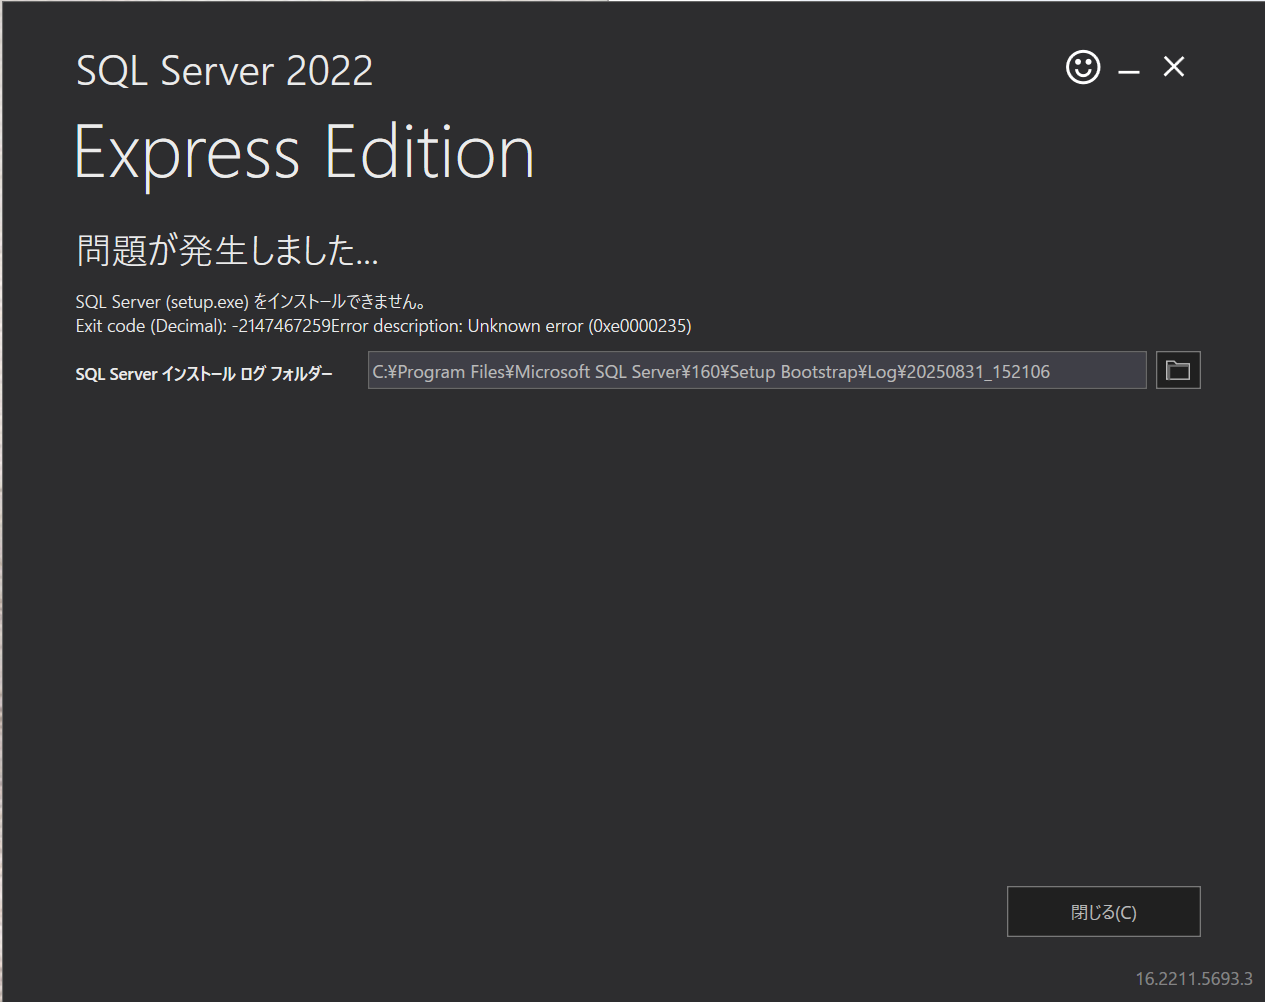Minimize the SQL Server installer window
The image size is (1265, 1002).
(x=1129, y=72)
